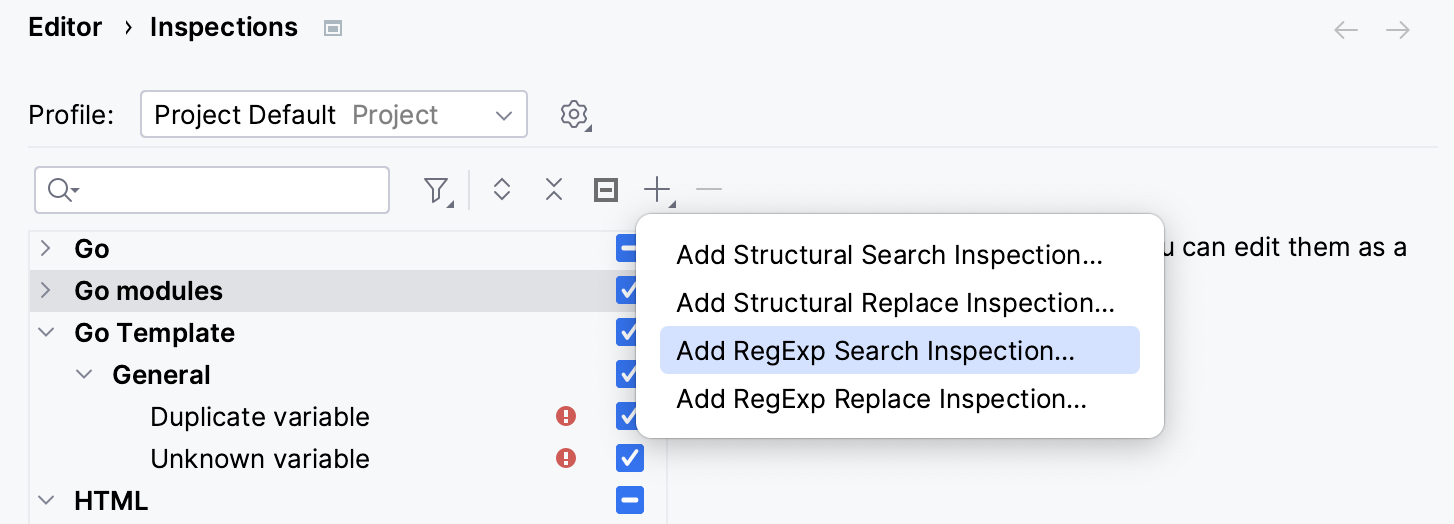
Task: Click Add Structural Replace Inspection entry
Action: click(895, 303)
